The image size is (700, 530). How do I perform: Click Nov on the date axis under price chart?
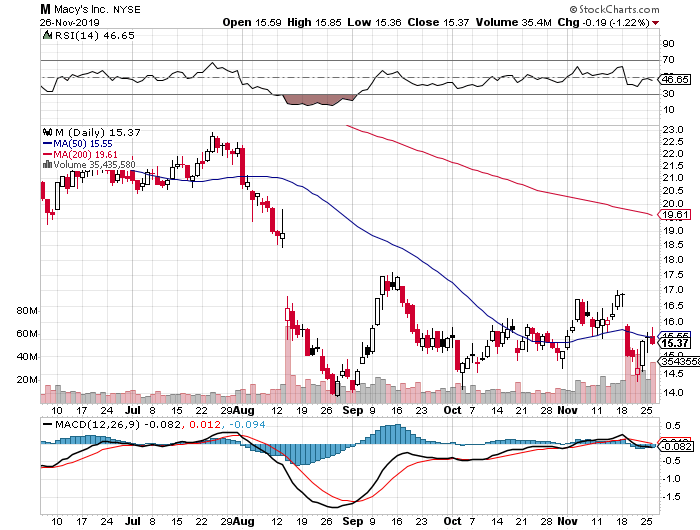[x=567, y=410]
